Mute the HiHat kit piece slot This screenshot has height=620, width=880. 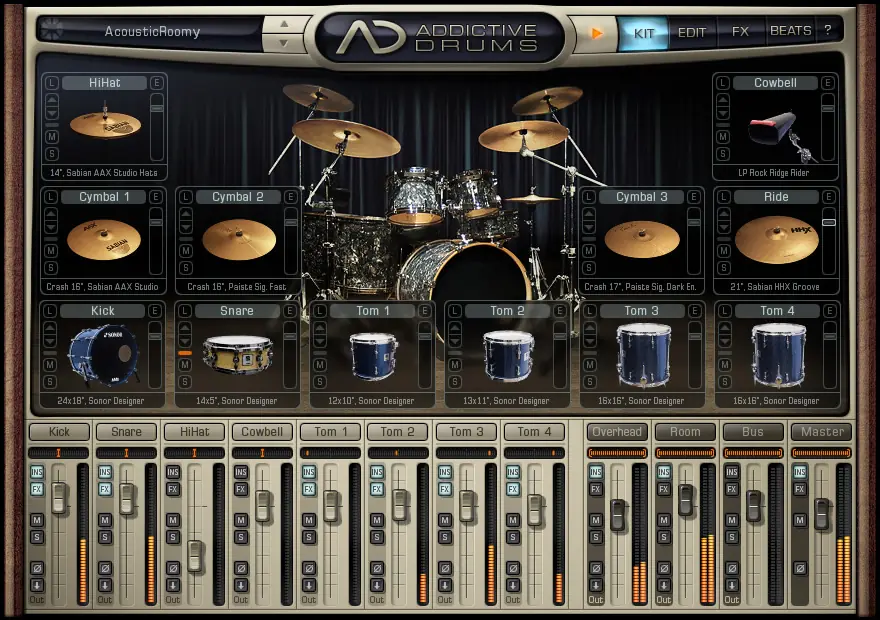52,136
